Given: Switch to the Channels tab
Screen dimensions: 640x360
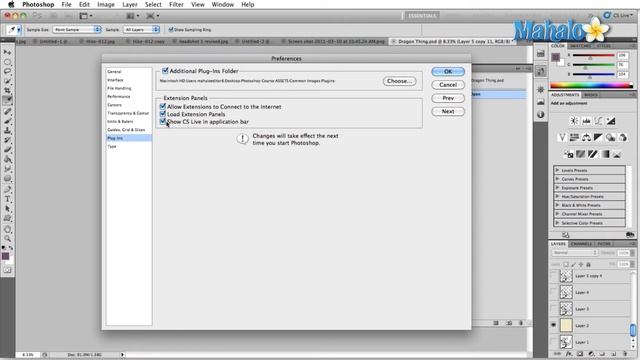Looking at the screenshot, I should [x=581, y=244].
